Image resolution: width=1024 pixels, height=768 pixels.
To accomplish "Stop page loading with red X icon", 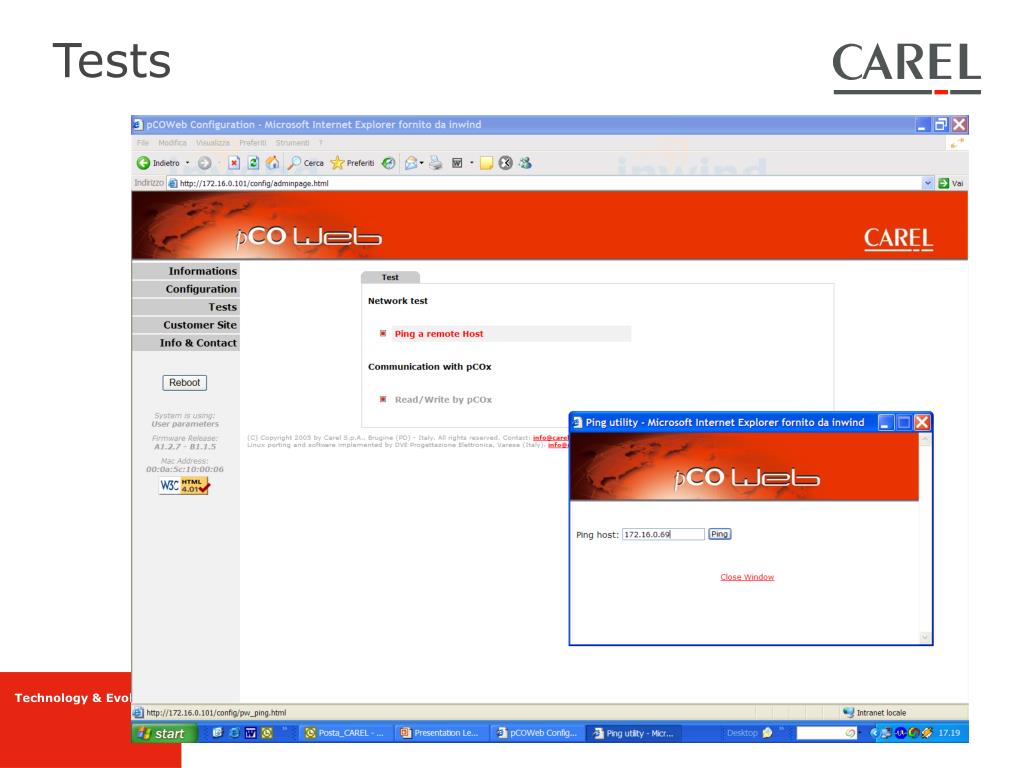I will click(234, 163).
